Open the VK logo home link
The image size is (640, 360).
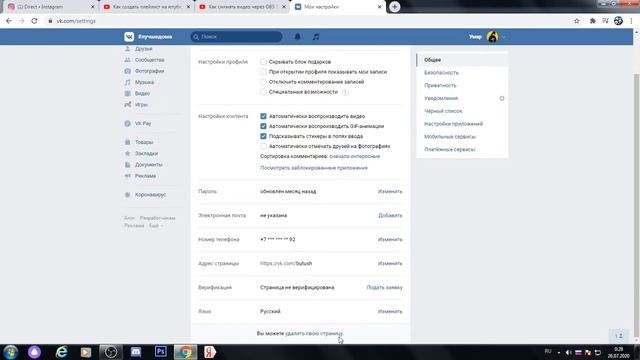tap(129, 37)
